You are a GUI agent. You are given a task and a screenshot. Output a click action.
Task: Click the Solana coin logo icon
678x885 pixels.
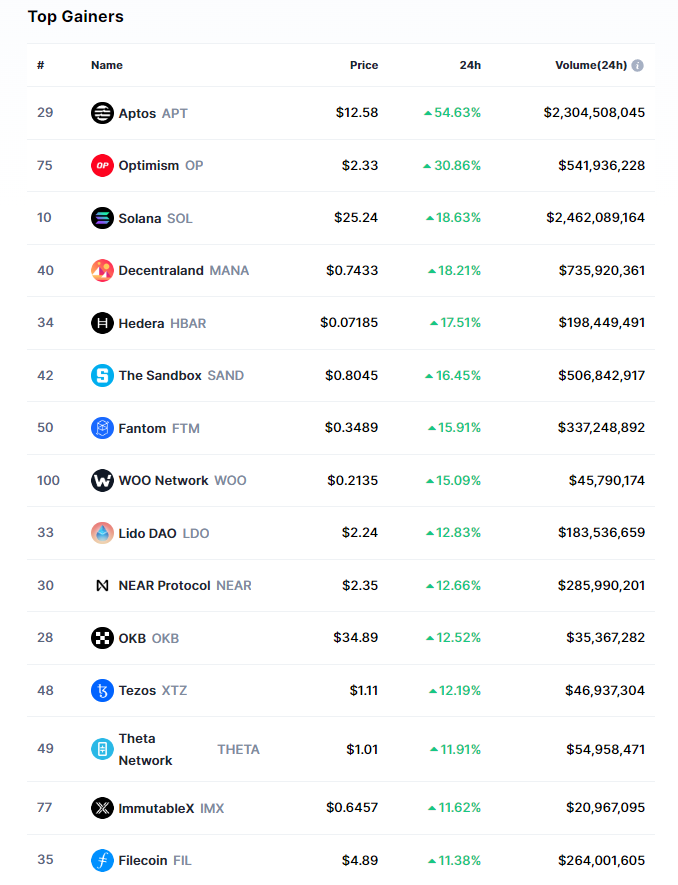(102, 218)
